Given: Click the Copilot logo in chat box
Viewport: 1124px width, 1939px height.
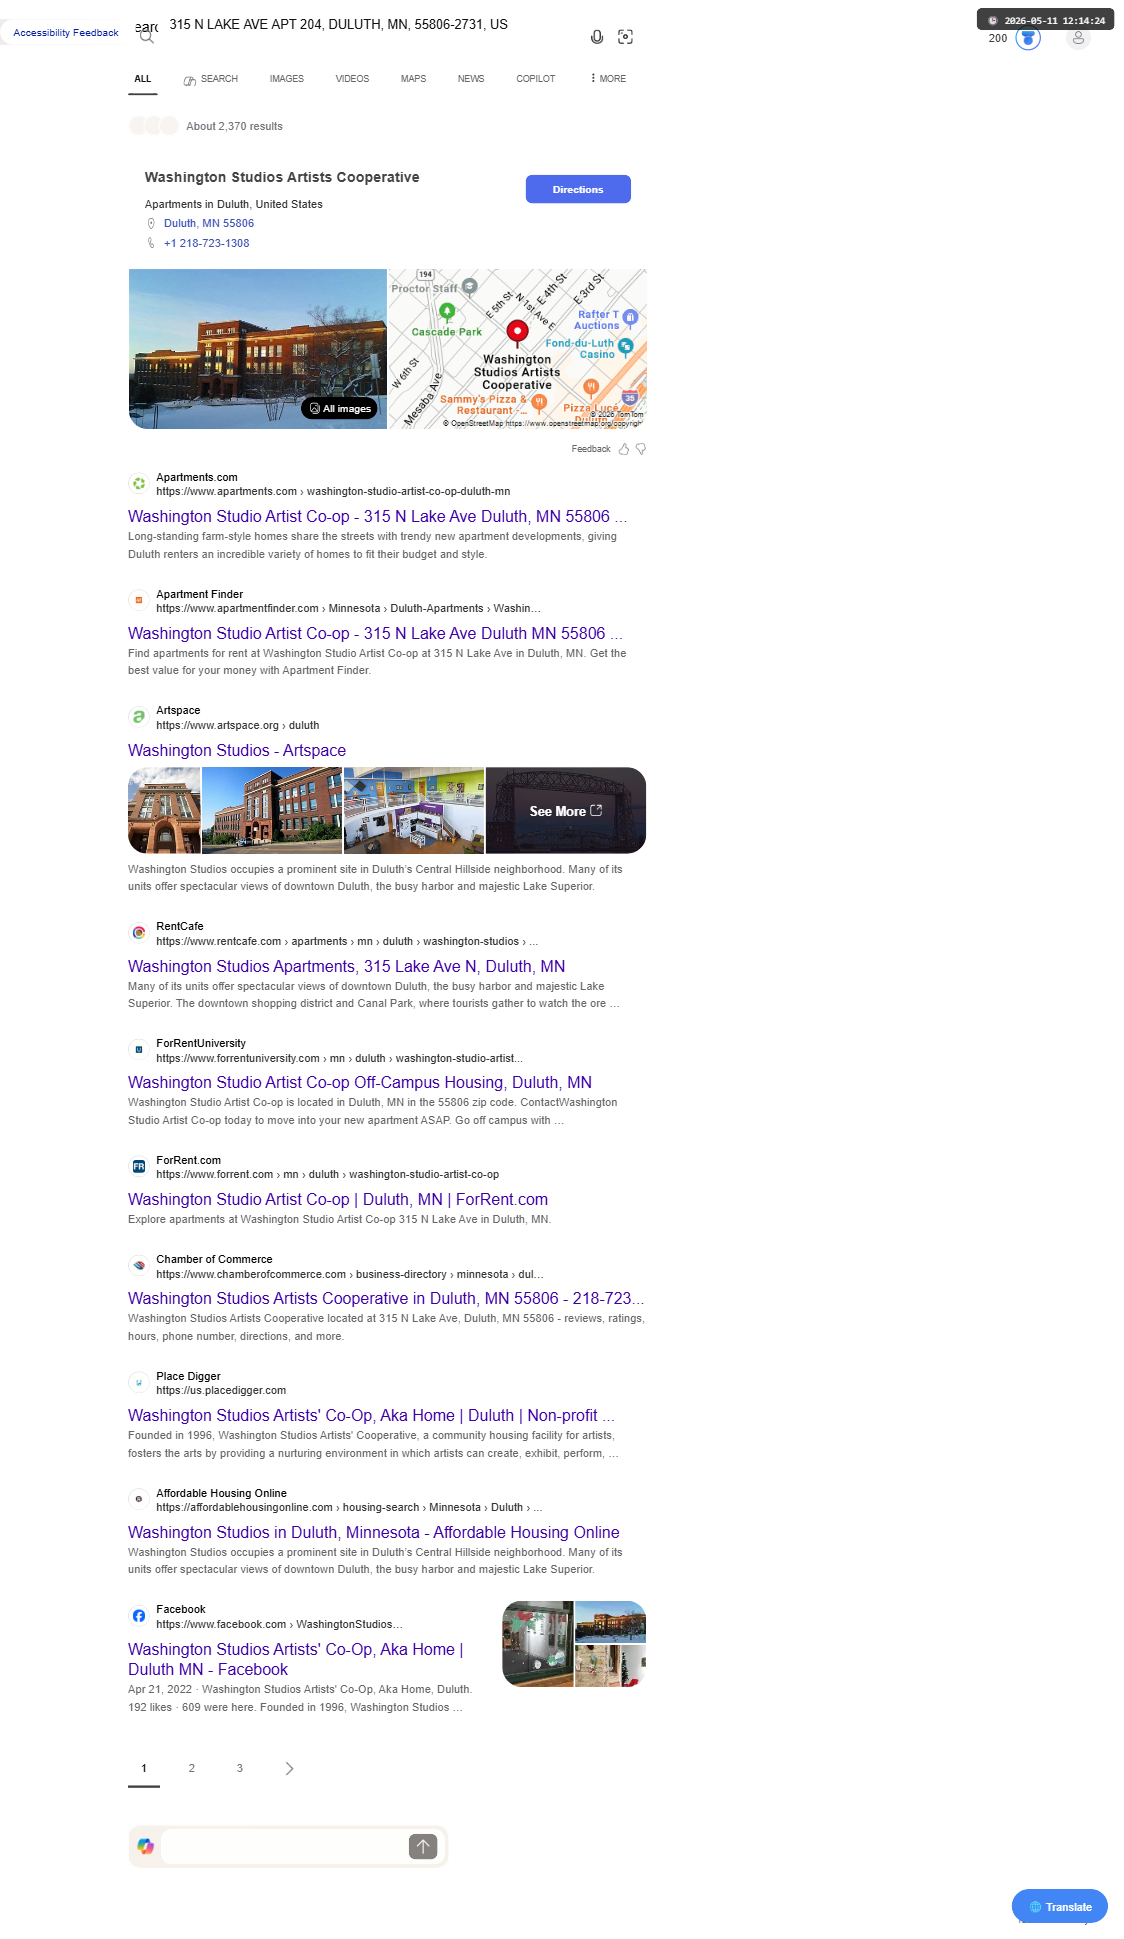Looking at the screenshot, I should [146, 1846].
